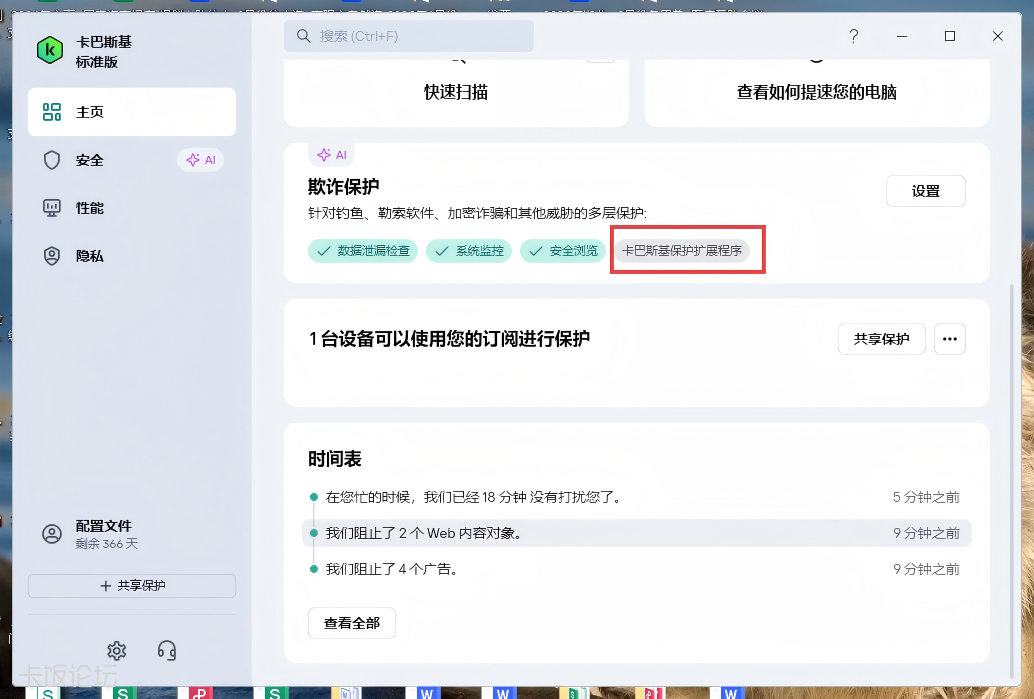The image size is (1034, 699).
Task: Close the Kaspersky window
Action: tap(998, 36)
